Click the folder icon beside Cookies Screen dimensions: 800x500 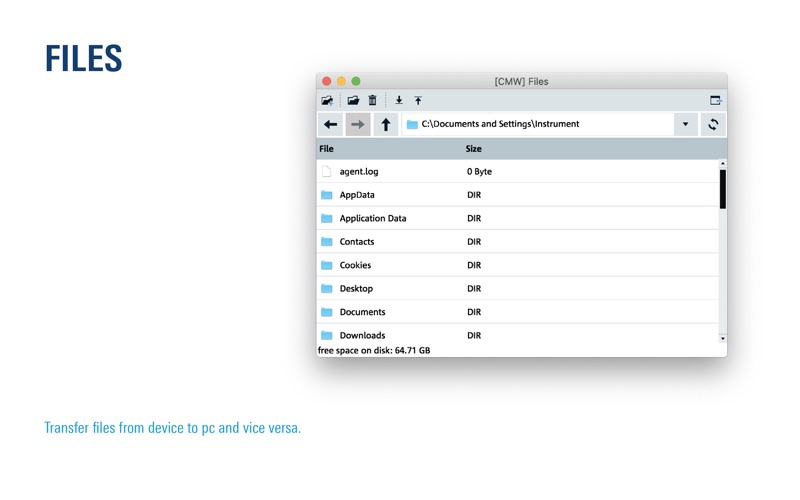point(327,265)
